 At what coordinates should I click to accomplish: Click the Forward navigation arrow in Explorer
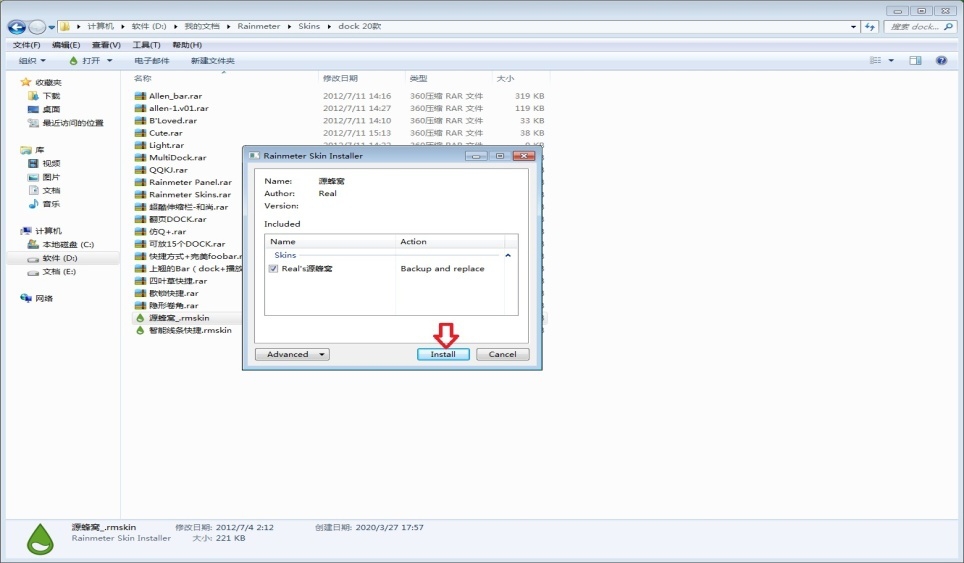click(37, 27)
